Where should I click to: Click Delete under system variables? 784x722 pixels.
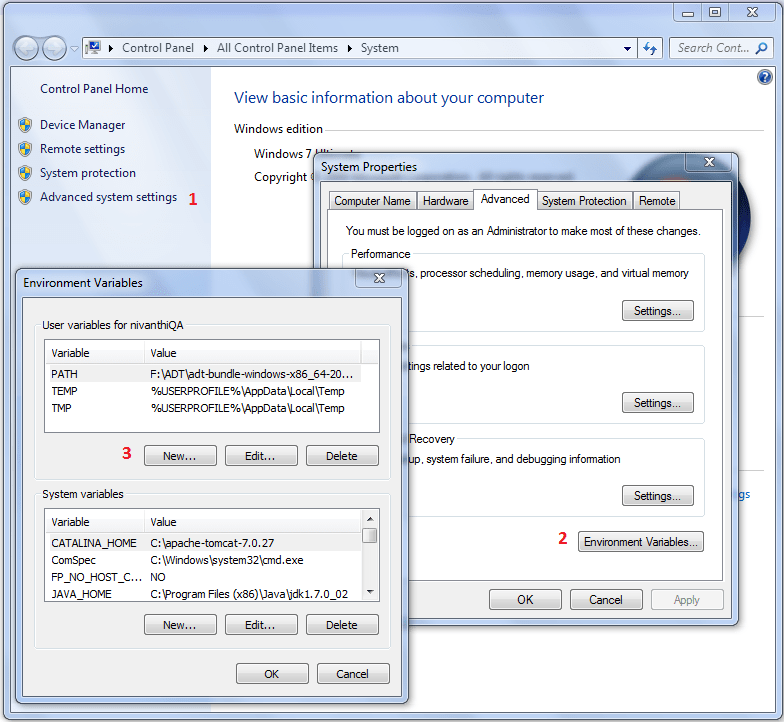tap(342, 625)
